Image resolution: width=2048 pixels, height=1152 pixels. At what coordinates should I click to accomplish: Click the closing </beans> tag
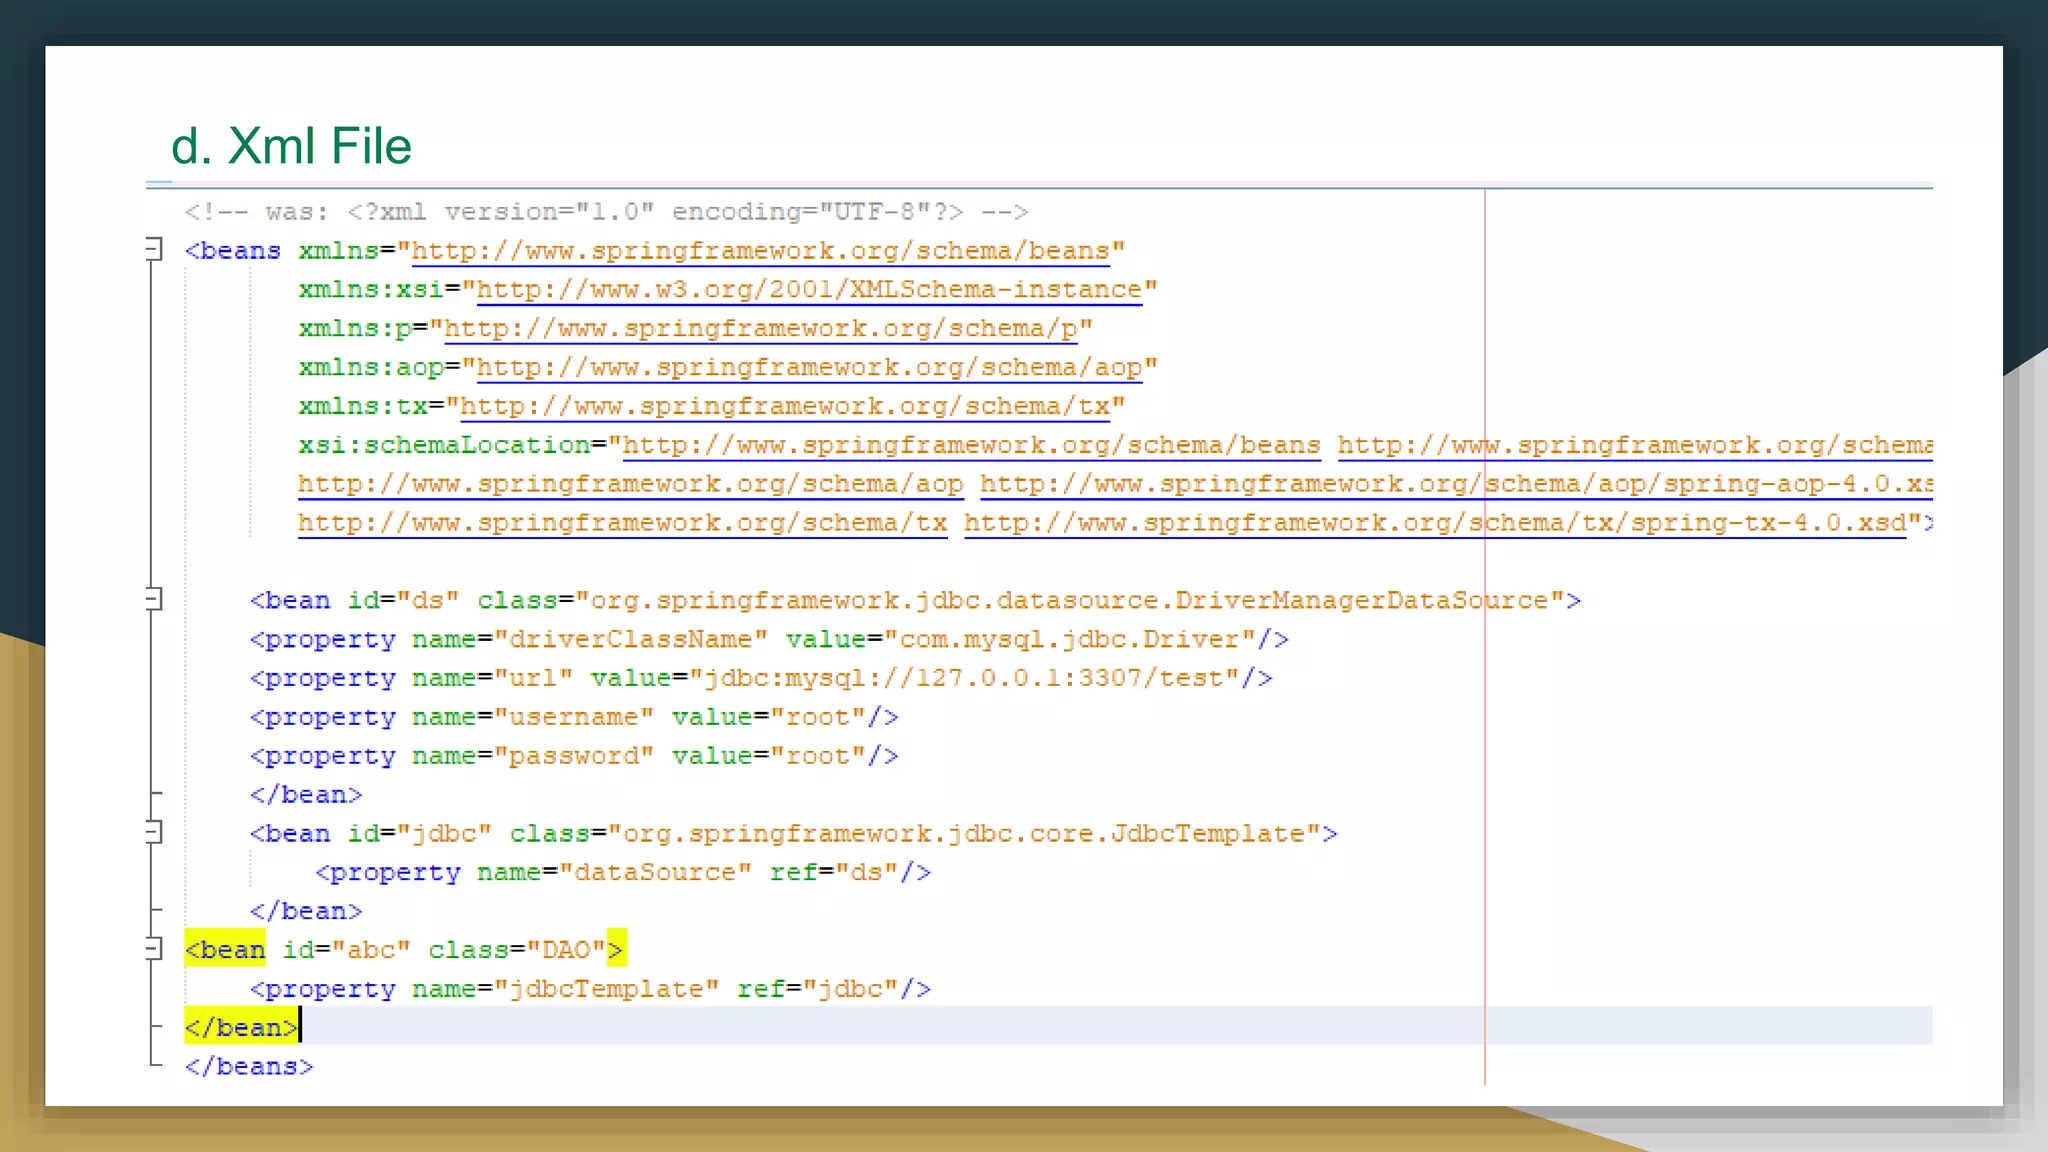[249, 1067]
